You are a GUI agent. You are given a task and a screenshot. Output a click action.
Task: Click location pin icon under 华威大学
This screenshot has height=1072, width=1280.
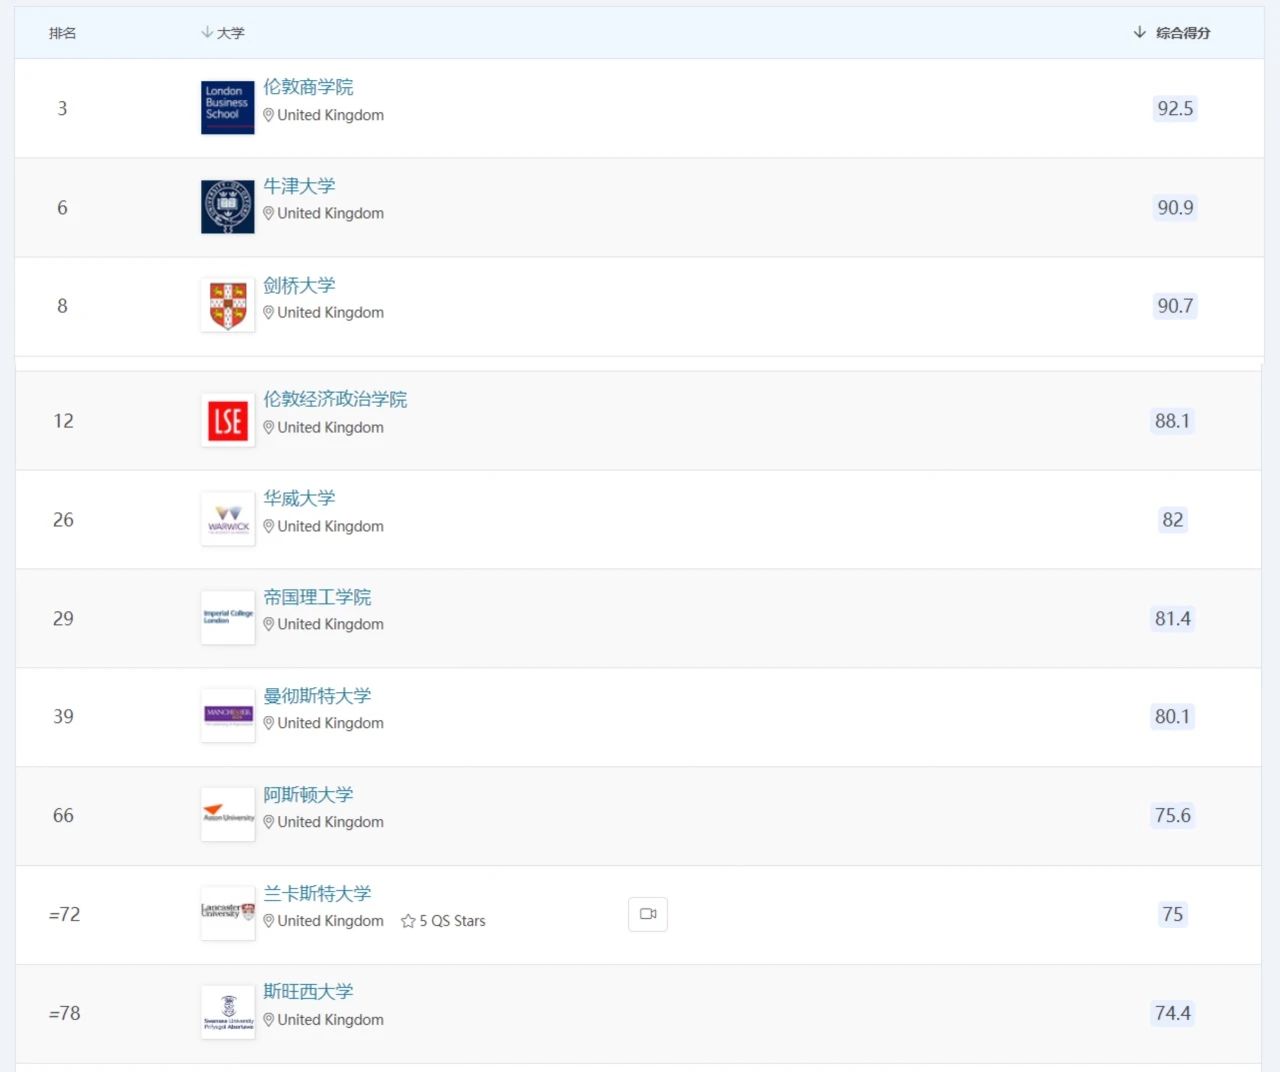[x=269, y=526]
